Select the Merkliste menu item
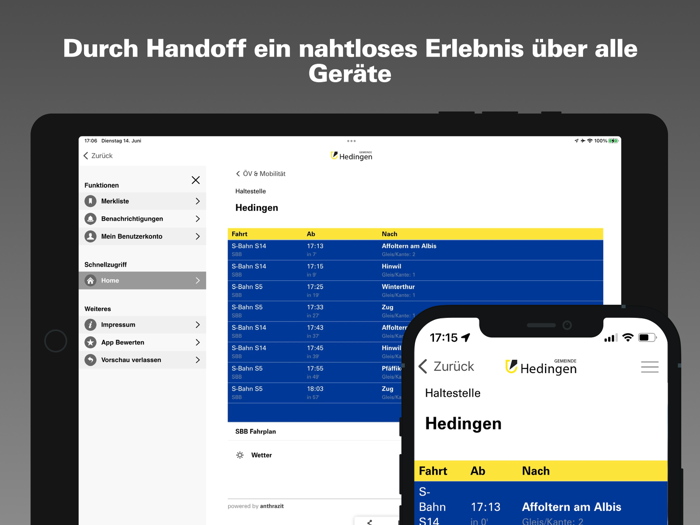Screen dimensions: 700x525 coord(142,201)
